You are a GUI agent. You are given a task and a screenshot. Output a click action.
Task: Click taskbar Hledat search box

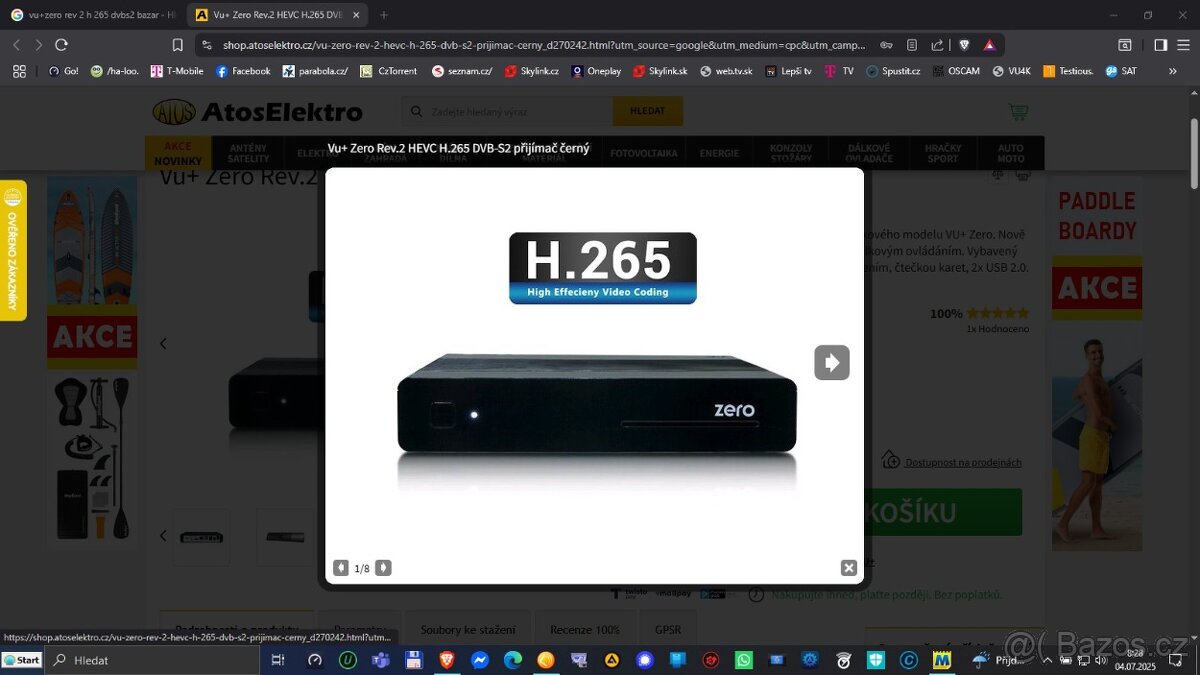click(x=152, y=660)
